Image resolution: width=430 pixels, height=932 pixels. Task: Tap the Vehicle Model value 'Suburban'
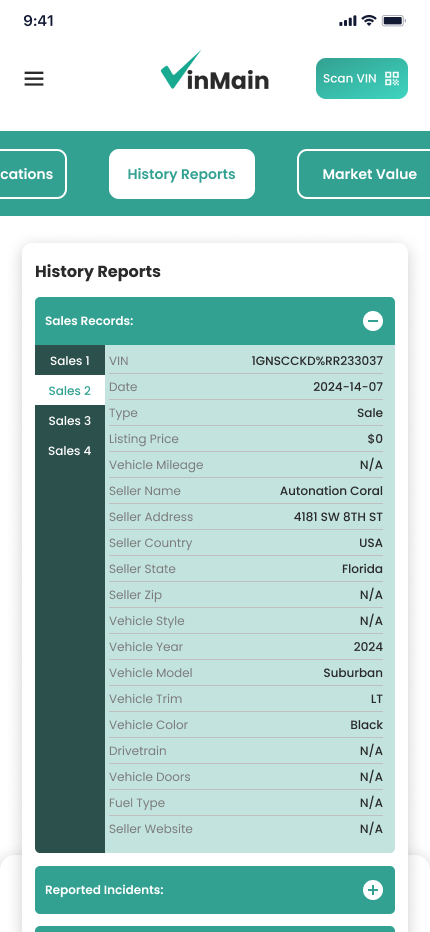[353, 673]
